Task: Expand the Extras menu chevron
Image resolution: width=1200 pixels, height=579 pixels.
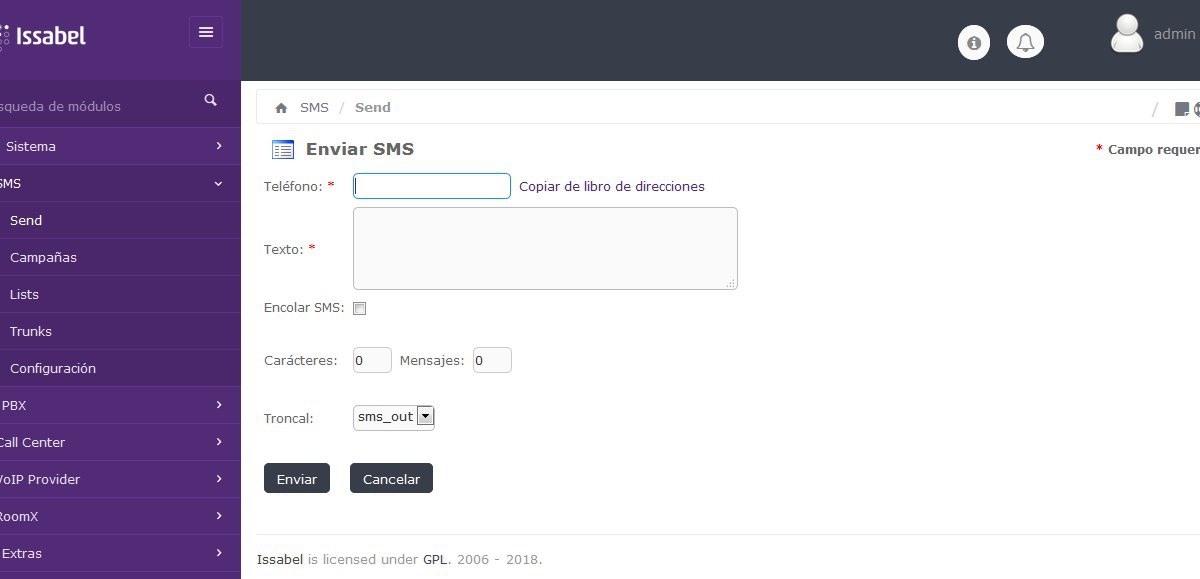Action: pyautogui.click(x=219, y=553)
